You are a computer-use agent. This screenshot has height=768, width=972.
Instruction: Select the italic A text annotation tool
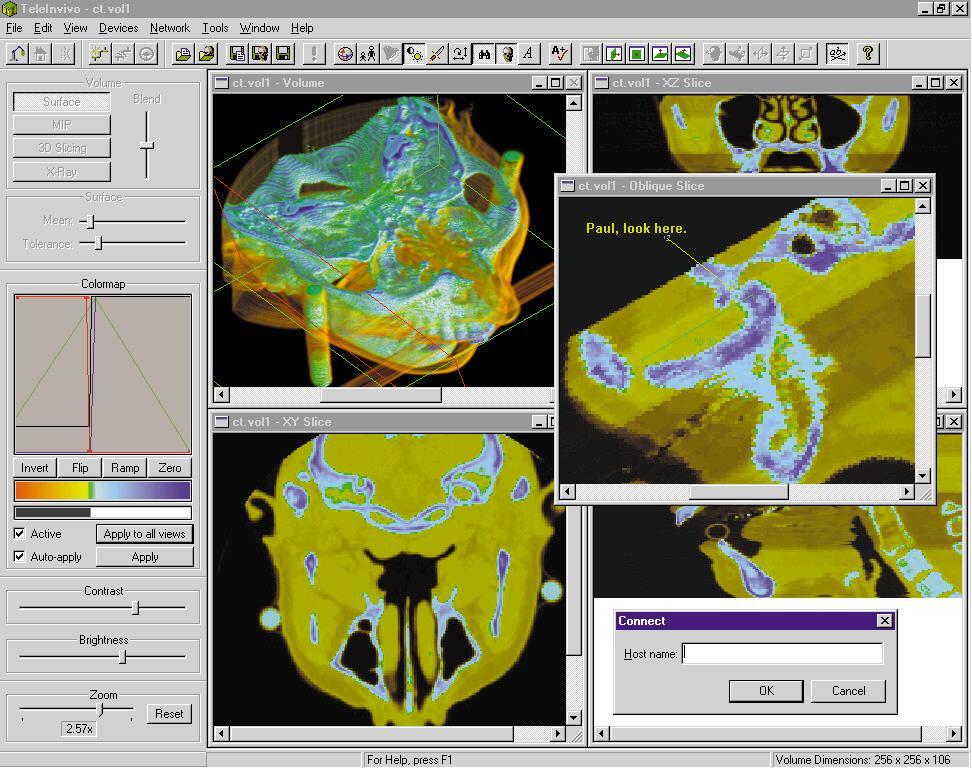(528, 54)
